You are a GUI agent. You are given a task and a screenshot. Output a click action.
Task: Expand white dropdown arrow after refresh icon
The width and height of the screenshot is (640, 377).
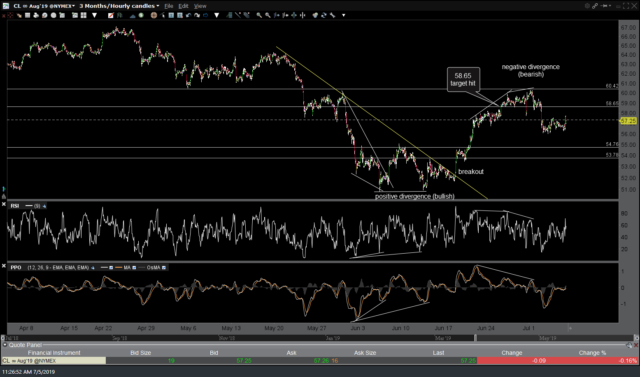pos(216,15)
